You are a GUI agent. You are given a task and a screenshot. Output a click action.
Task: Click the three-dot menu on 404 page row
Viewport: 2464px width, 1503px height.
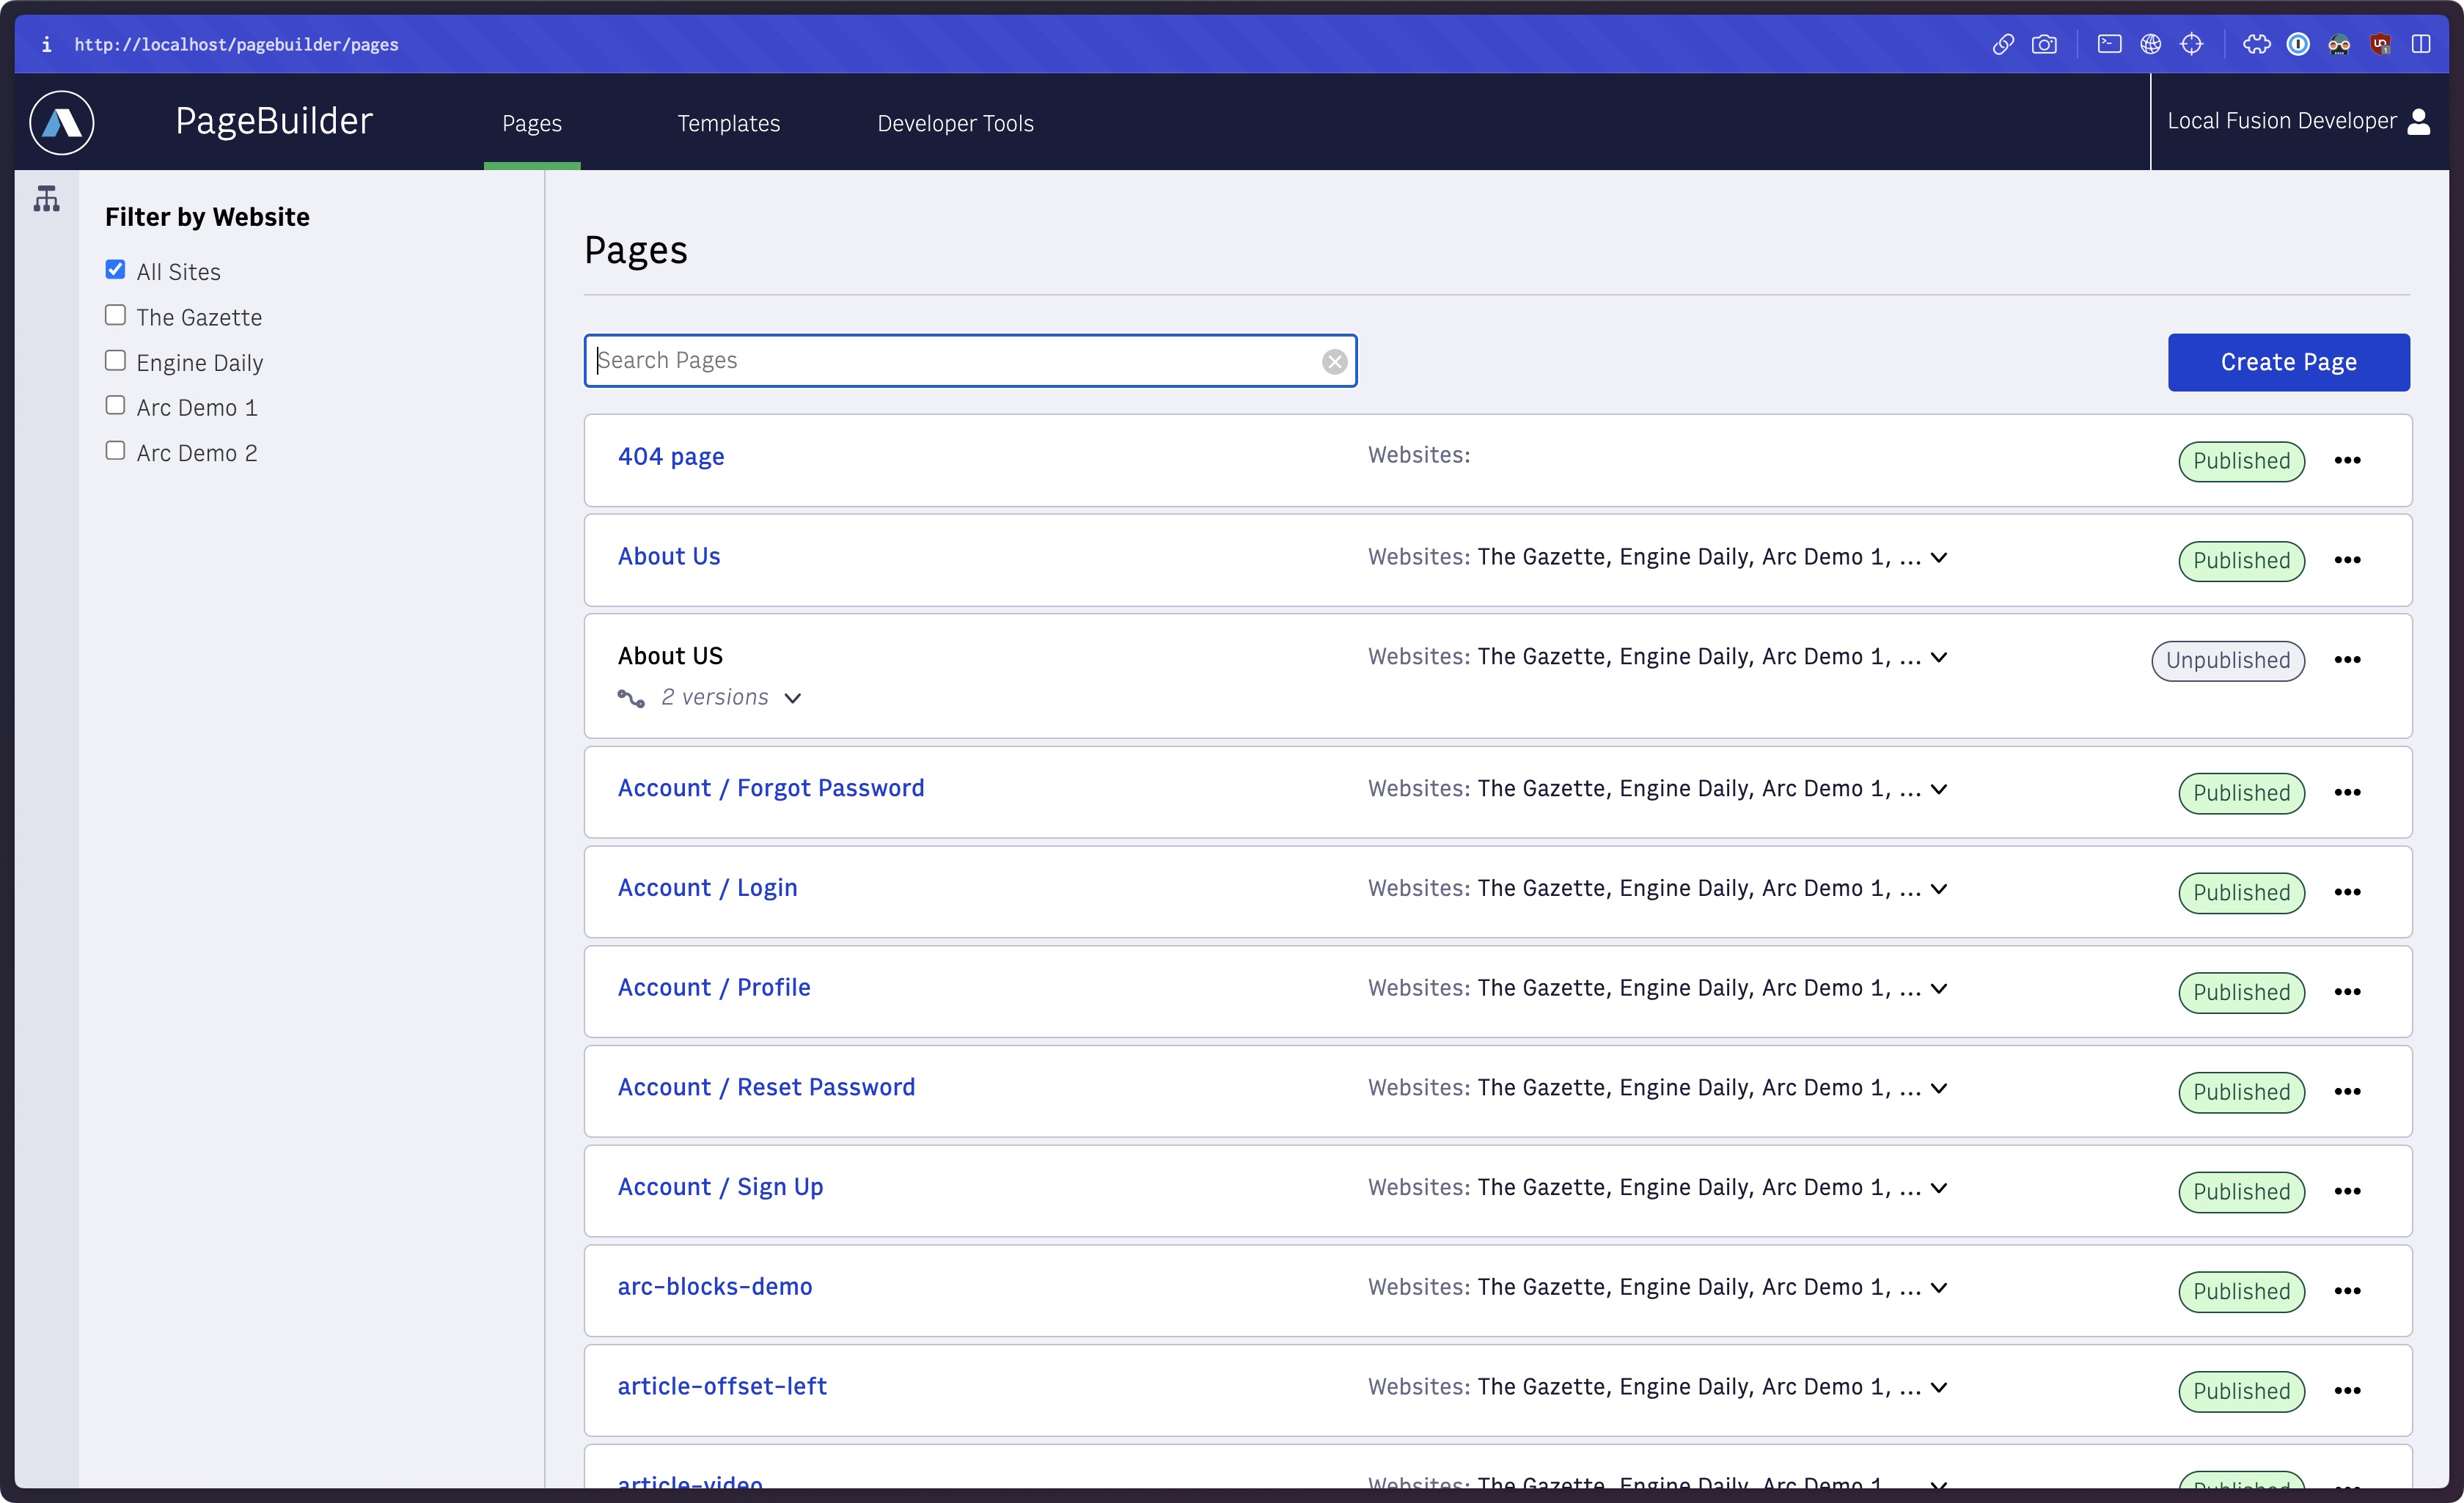pos(2350,460)
